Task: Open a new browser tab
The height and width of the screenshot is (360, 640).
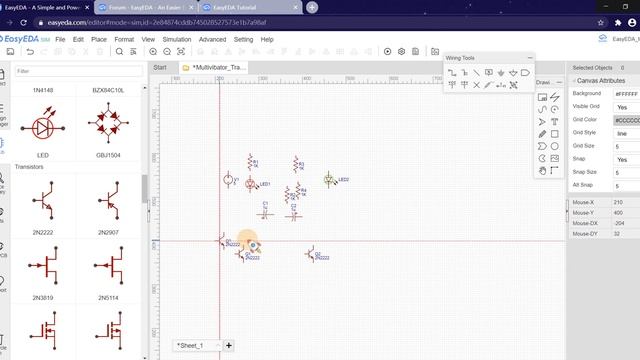Action: point(312,7)
